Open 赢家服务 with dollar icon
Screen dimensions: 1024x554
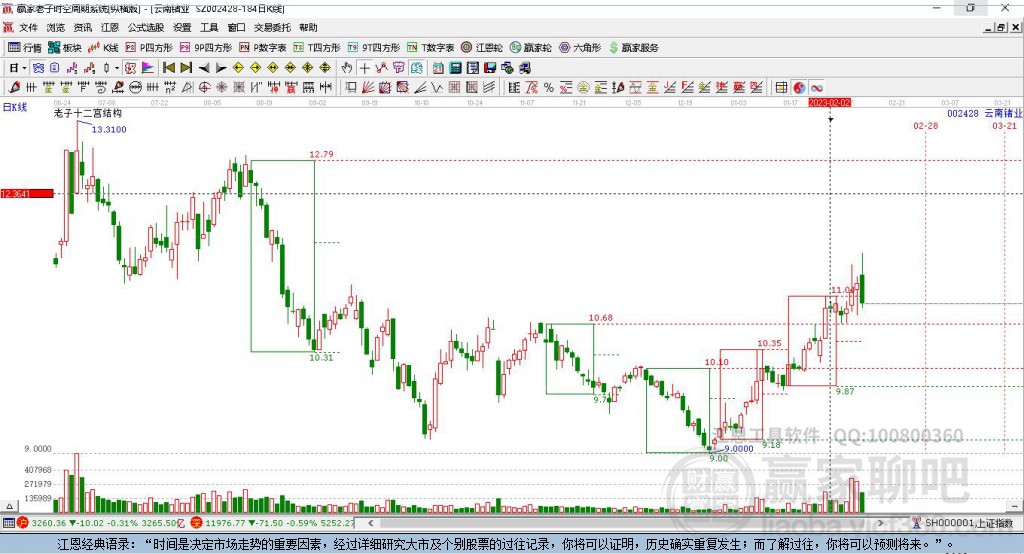coord(633,48)
